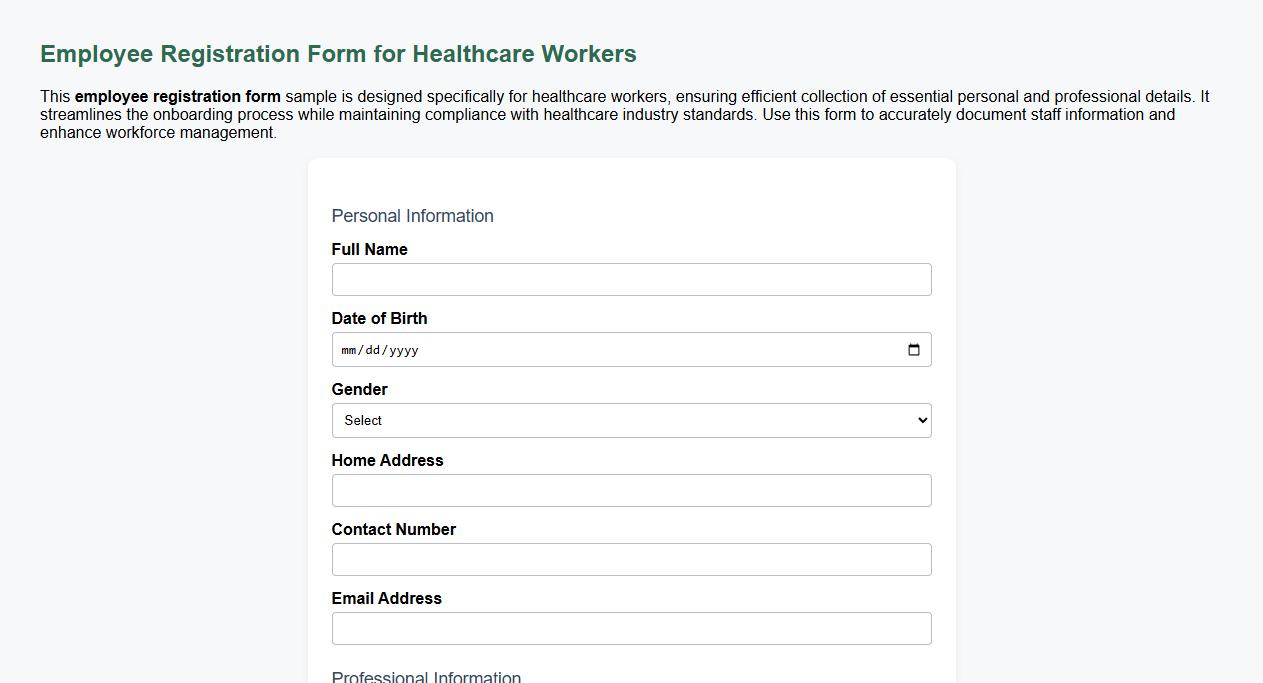This screenshot has height=683, width=1263.
Task: Click the Contact Number entry field
Action: [631, 559]
